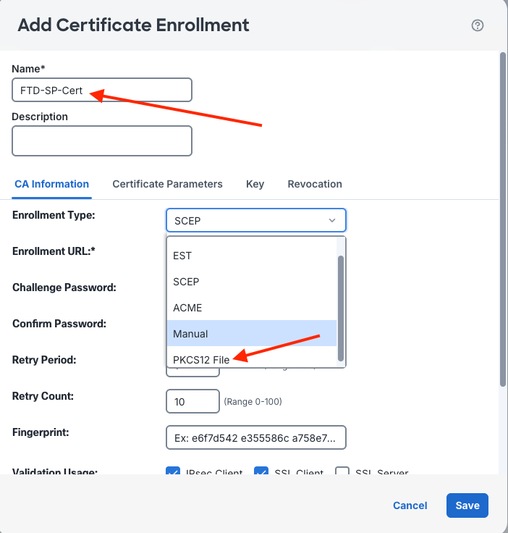Click the dropdown list scrollbar
This screenshot has width=508, height=533.
tap(341, 308)
